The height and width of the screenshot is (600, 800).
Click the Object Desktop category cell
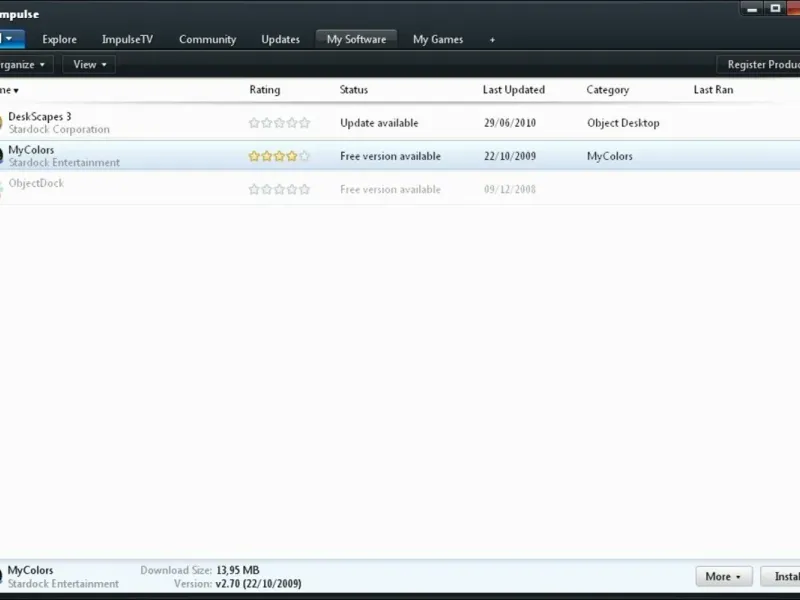623,123
